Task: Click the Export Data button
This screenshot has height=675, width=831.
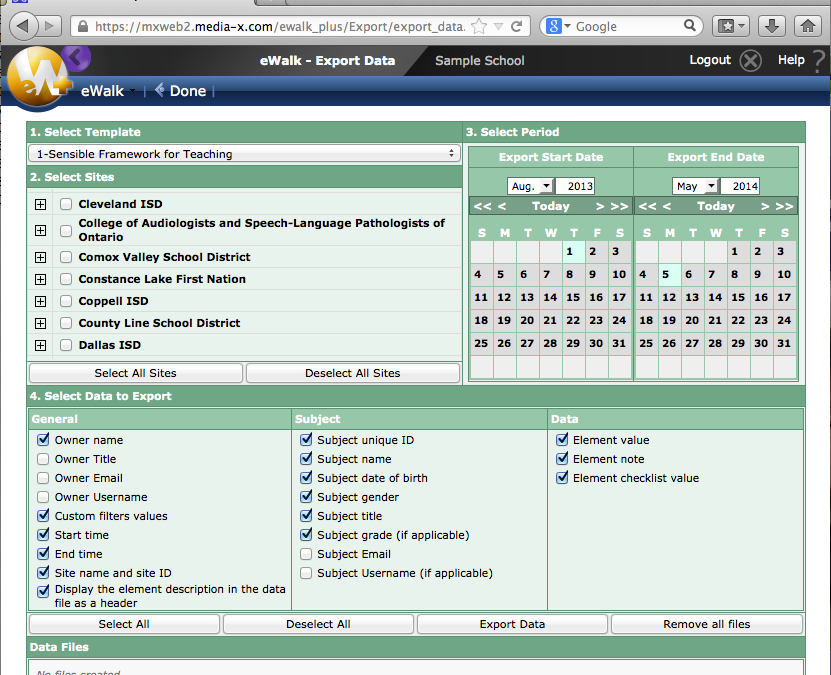Action: pyautogui.click(x=512, y=624)
